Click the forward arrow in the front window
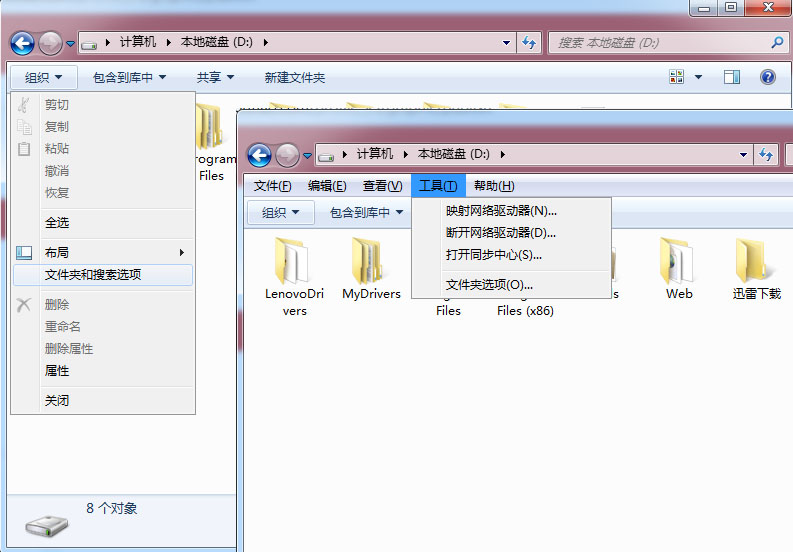The image size is (793, 552). (287, 155)
